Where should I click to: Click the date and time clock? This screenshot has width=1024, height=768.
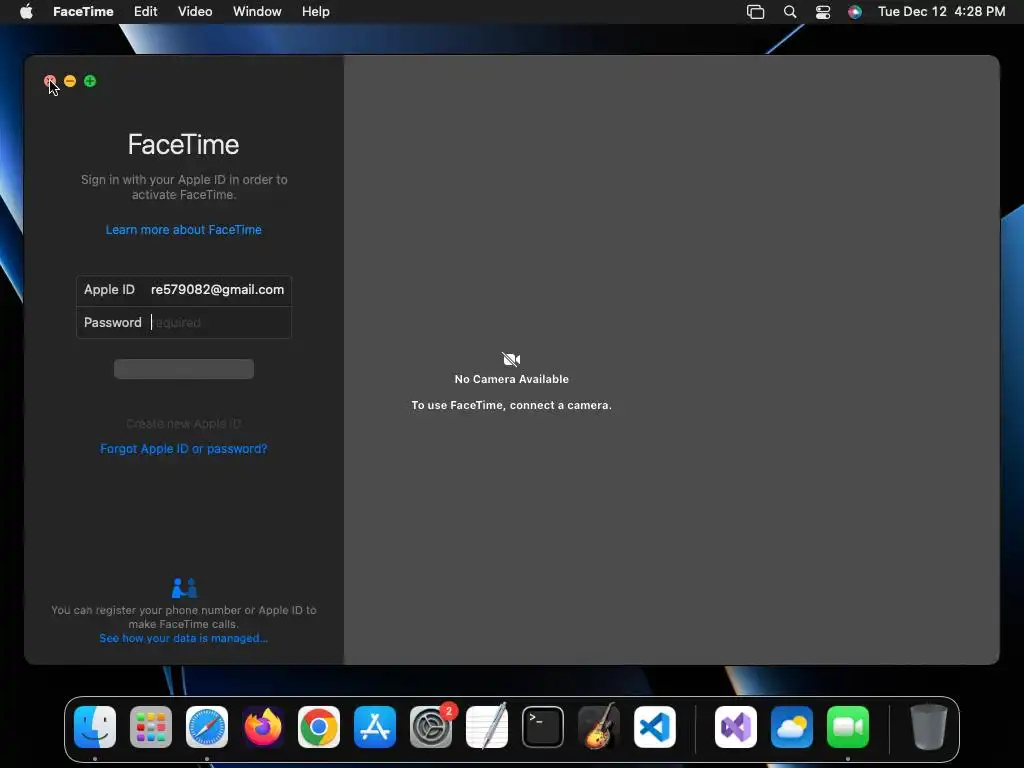pyautogui.click(x=941, y=12)
